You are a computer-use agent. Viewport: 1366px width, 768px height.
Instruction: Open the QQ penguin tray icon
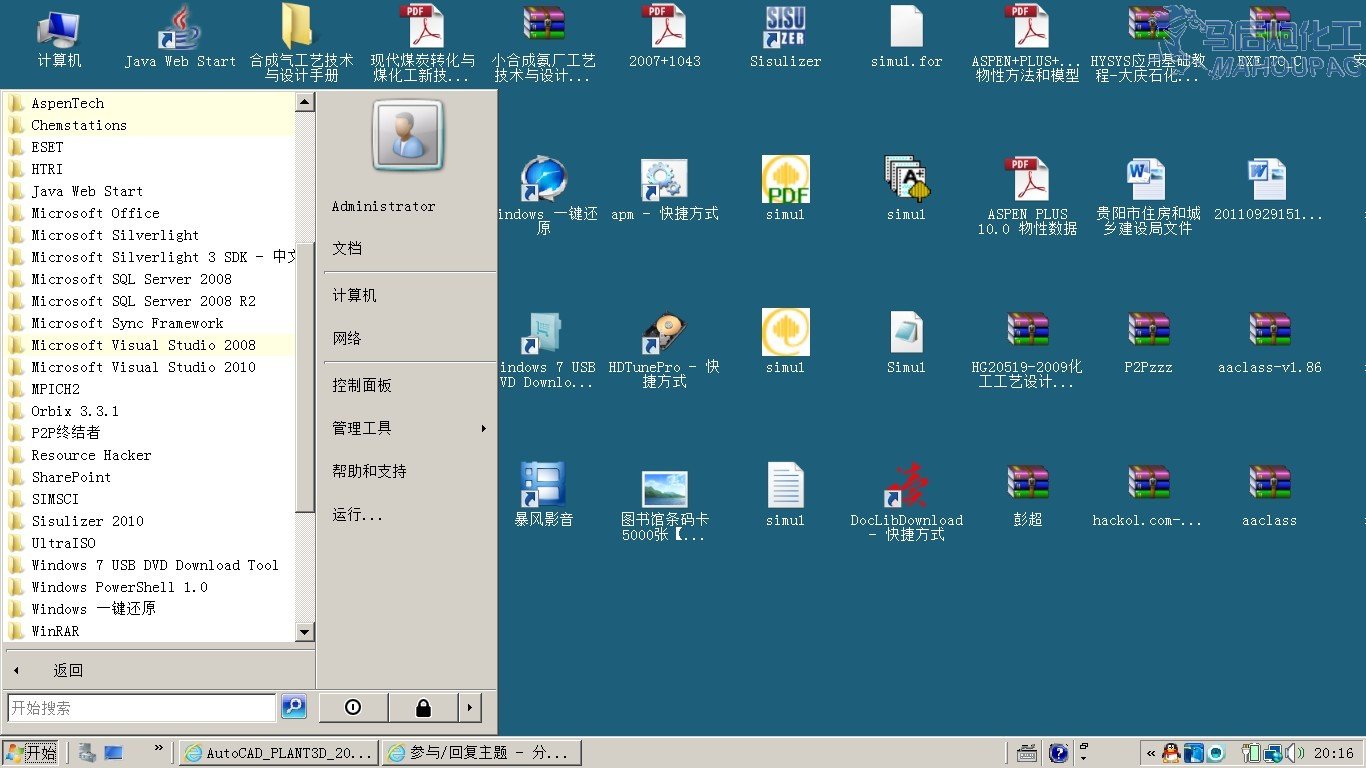(1171, 753)
